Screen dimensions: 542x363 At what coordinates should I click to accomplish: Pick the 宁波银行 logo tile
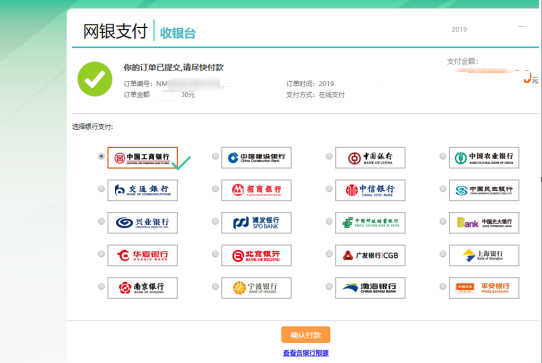(x=256, y=288)
